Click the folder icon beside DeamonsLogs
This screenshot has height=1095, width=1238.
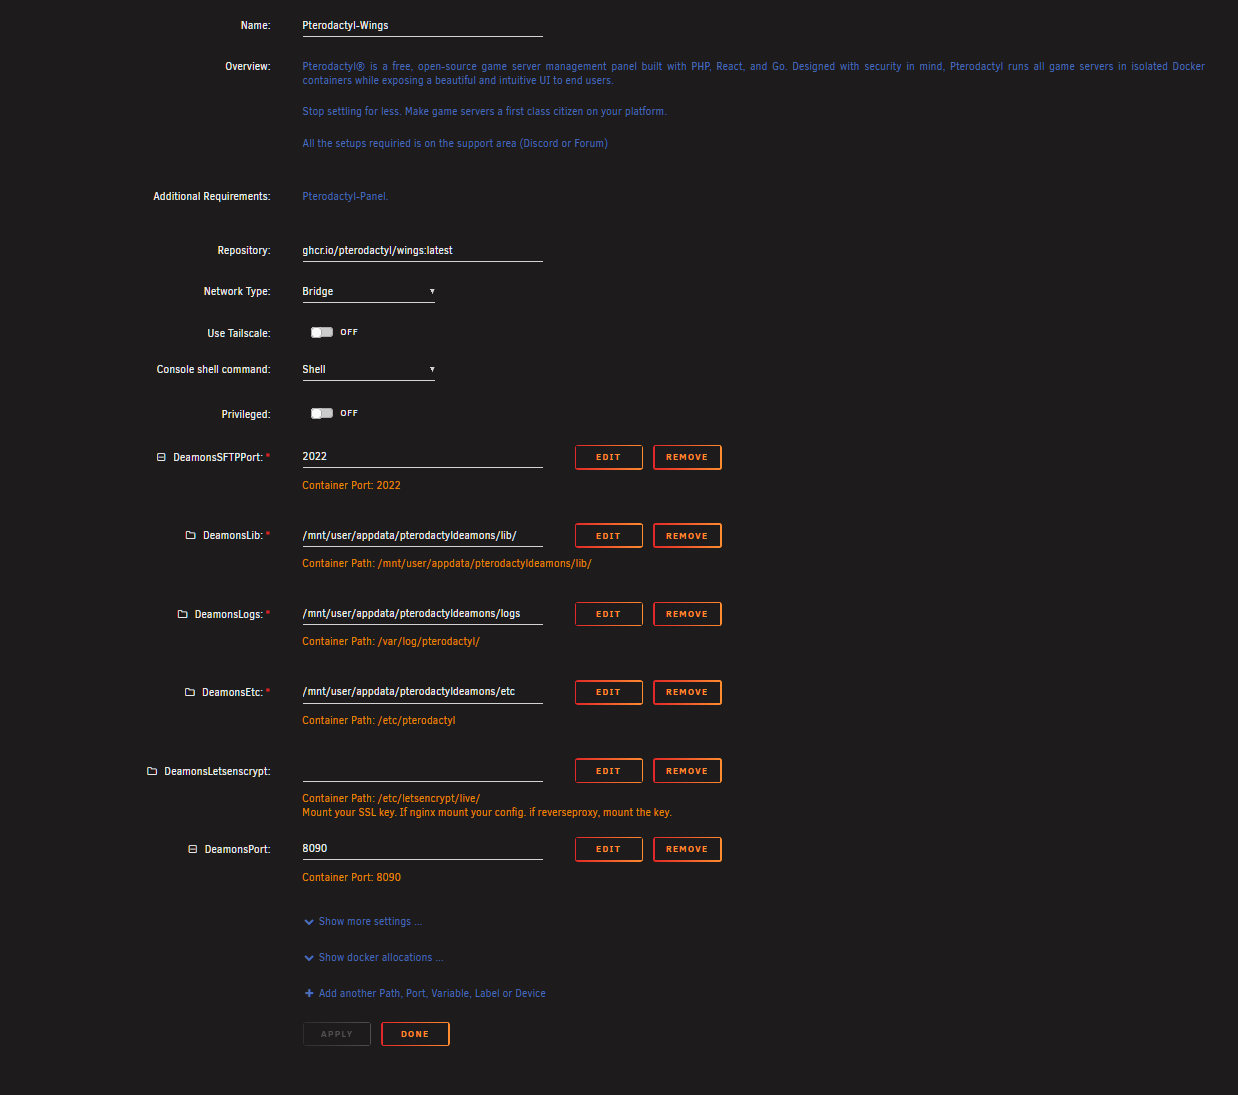(182, 614)
